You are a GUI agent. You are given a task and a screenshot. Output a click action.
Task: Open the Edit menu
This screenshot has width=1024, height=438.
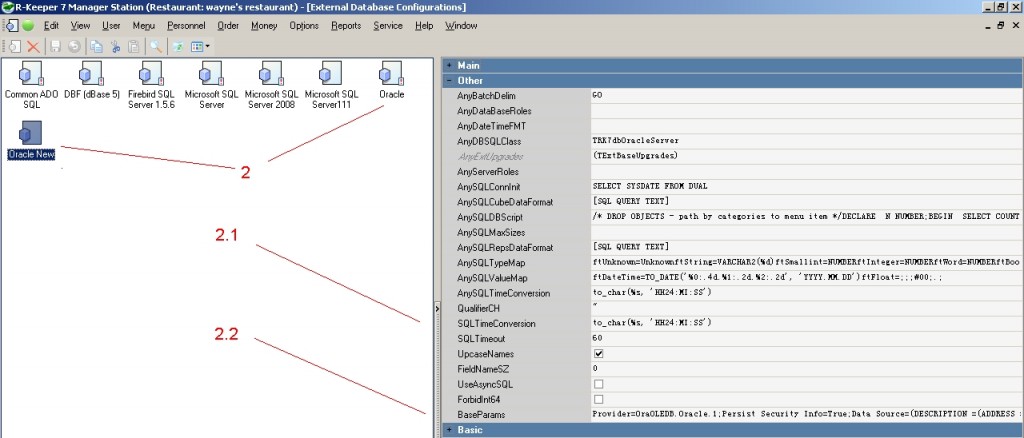click(x=52, y=25)
